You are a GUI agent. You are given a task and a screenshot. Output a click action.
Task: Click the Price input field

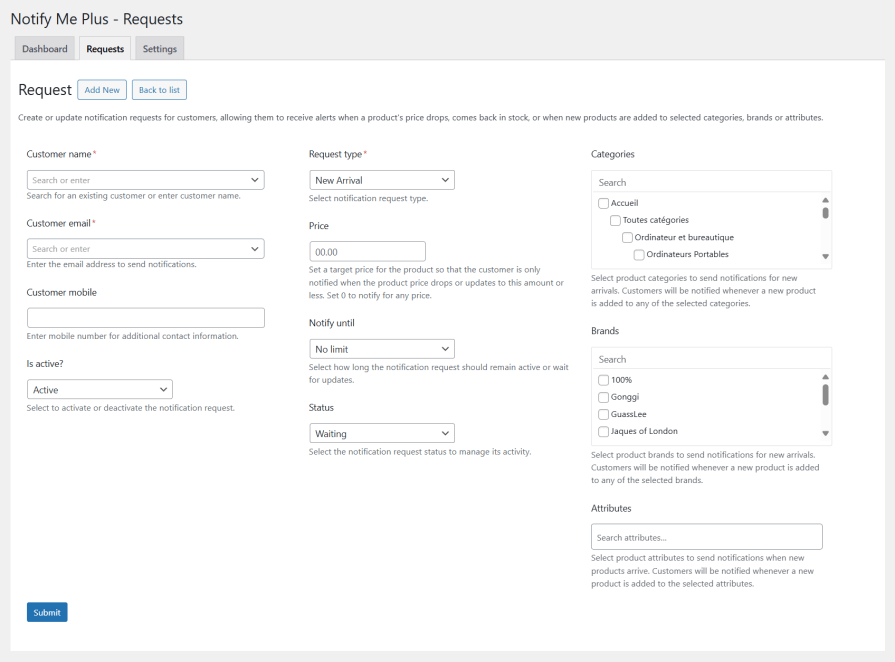(367, 252)
